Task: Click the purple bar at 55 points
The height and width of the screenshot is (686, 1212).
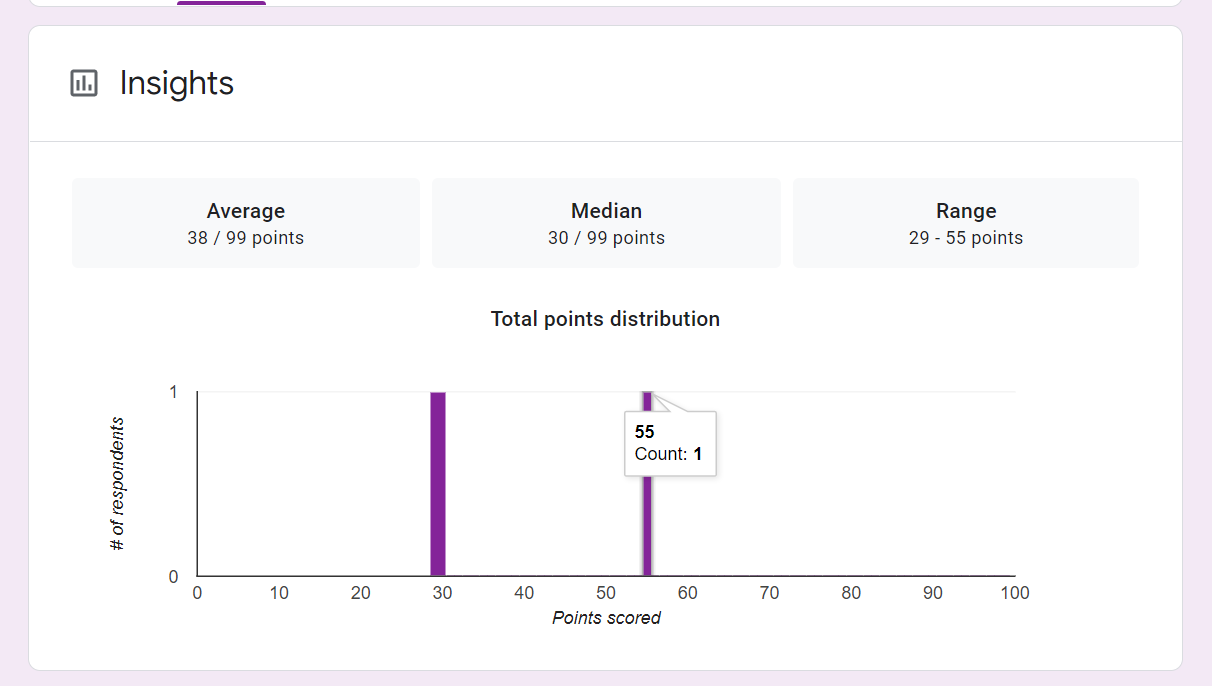Action: tap(647, 520)
